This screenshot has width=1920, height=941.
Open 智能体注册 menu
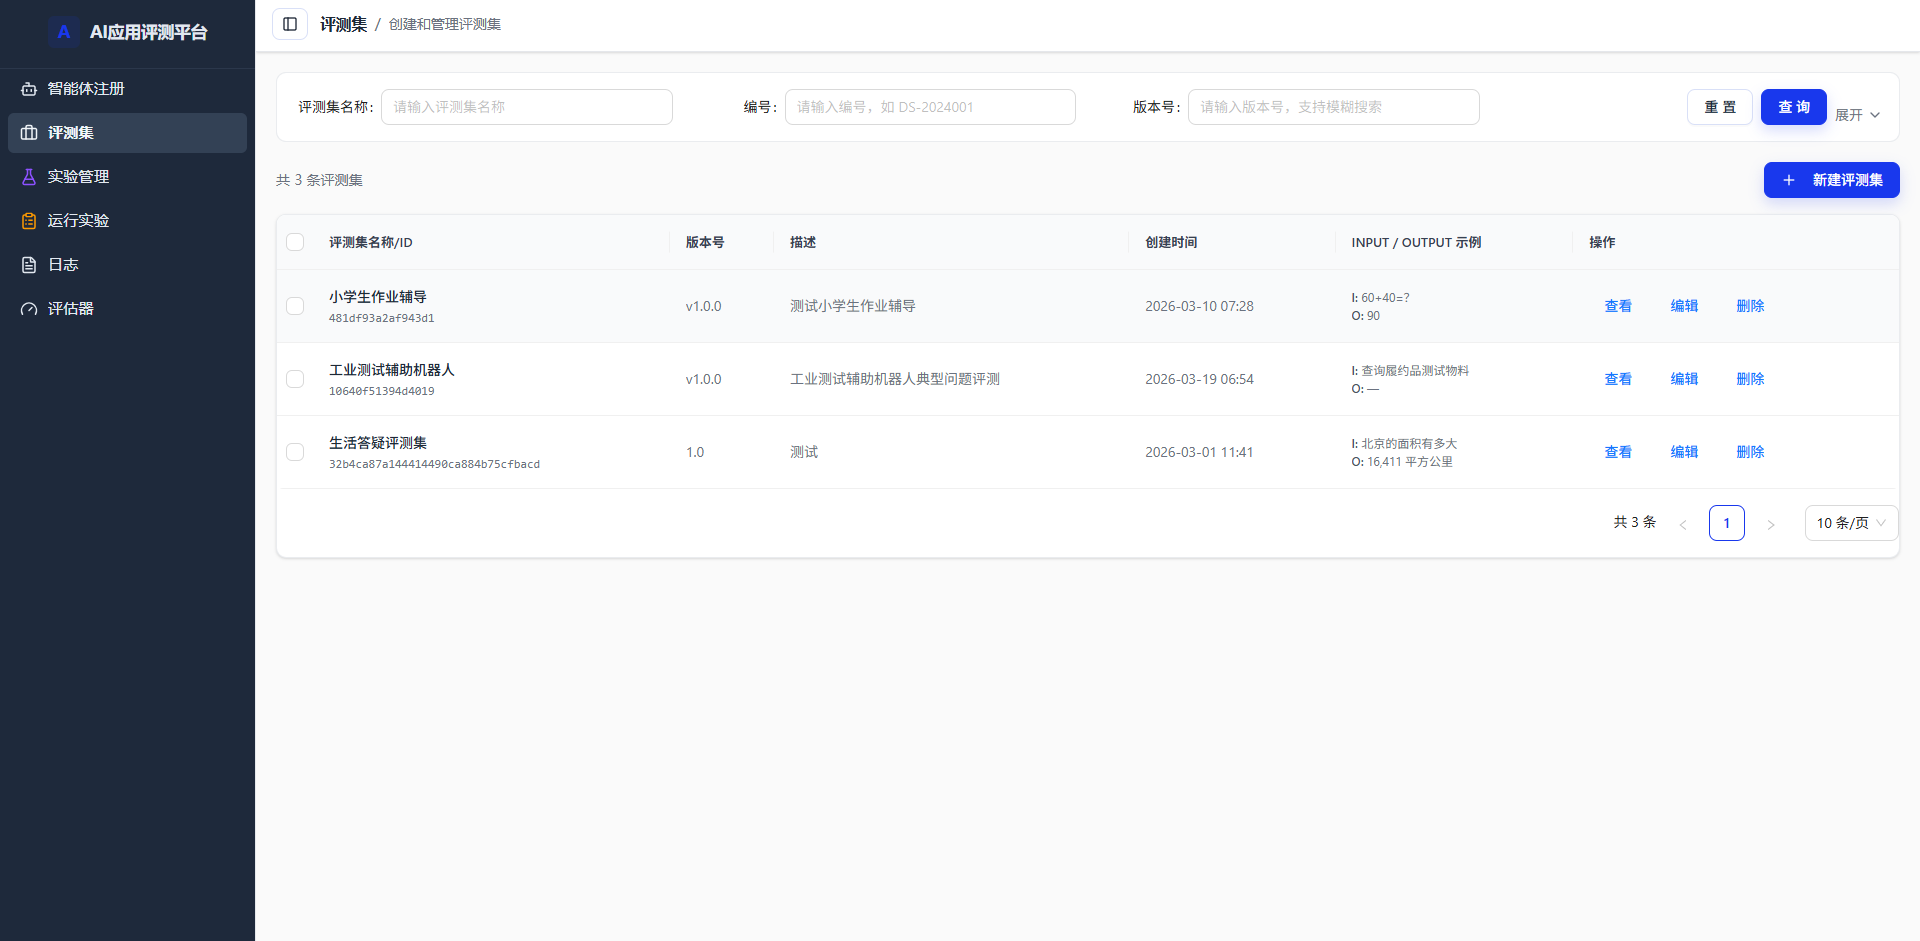tap(127, 89)
